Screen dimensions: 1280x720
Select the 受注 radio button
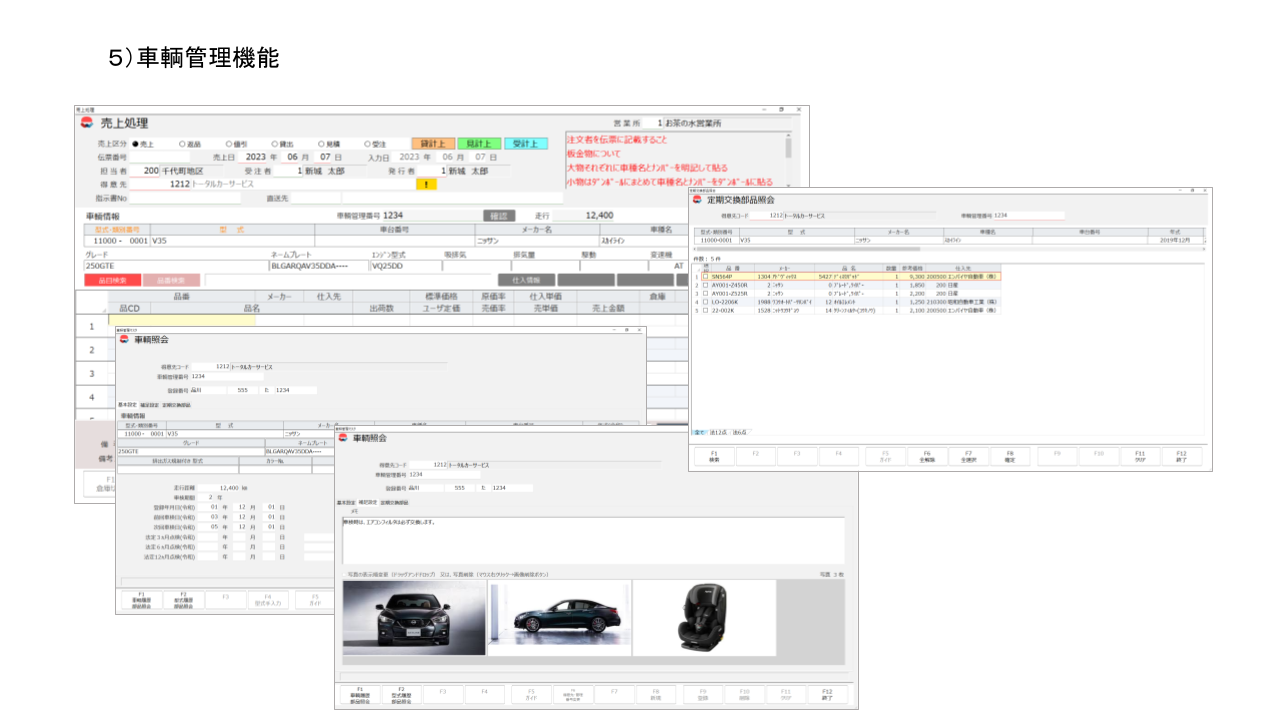pyautogui.click(x=368, y=144)
